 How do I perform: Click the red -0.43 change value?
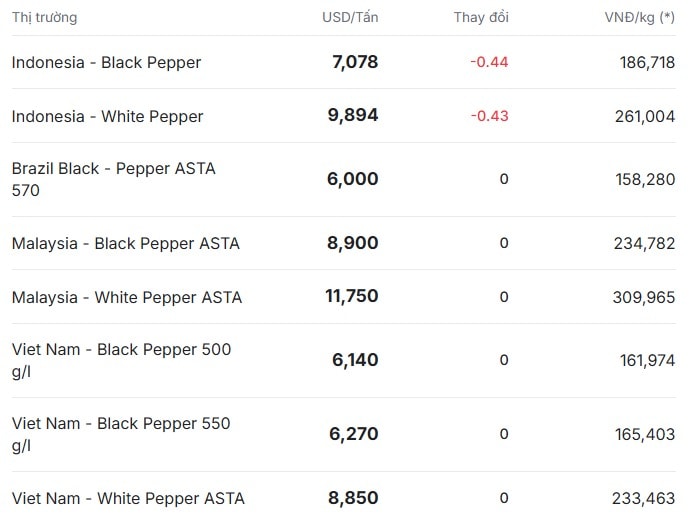coord(489,116)
